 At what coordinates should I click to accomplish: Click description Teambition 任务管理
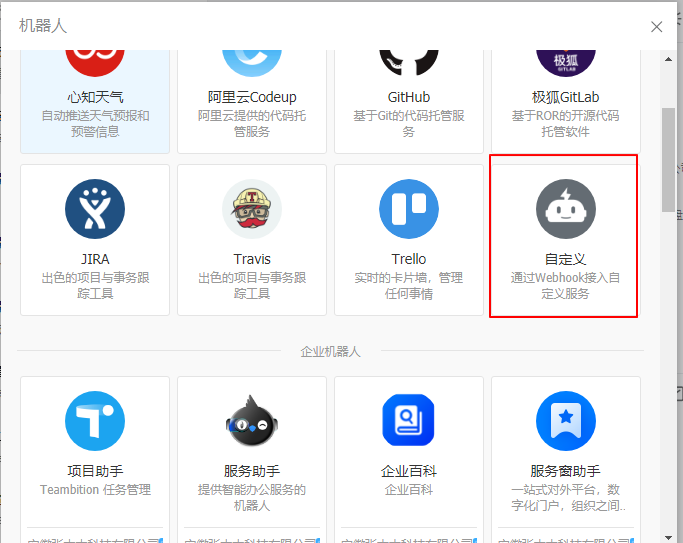tap(95, 490)
